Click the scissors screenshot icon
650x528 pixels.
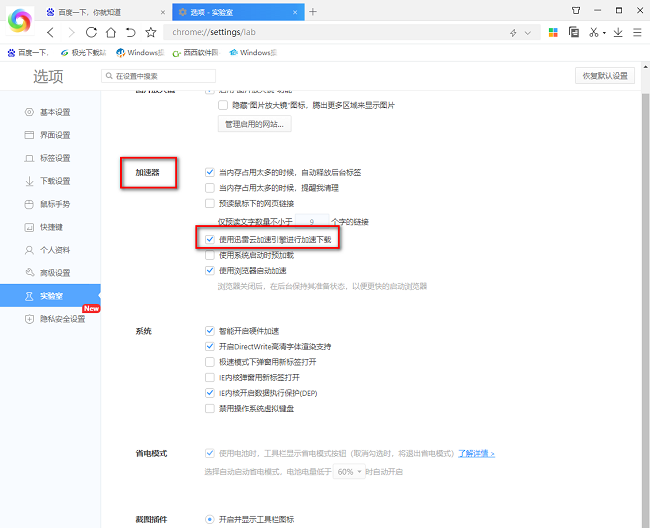(x=594, y=32)
